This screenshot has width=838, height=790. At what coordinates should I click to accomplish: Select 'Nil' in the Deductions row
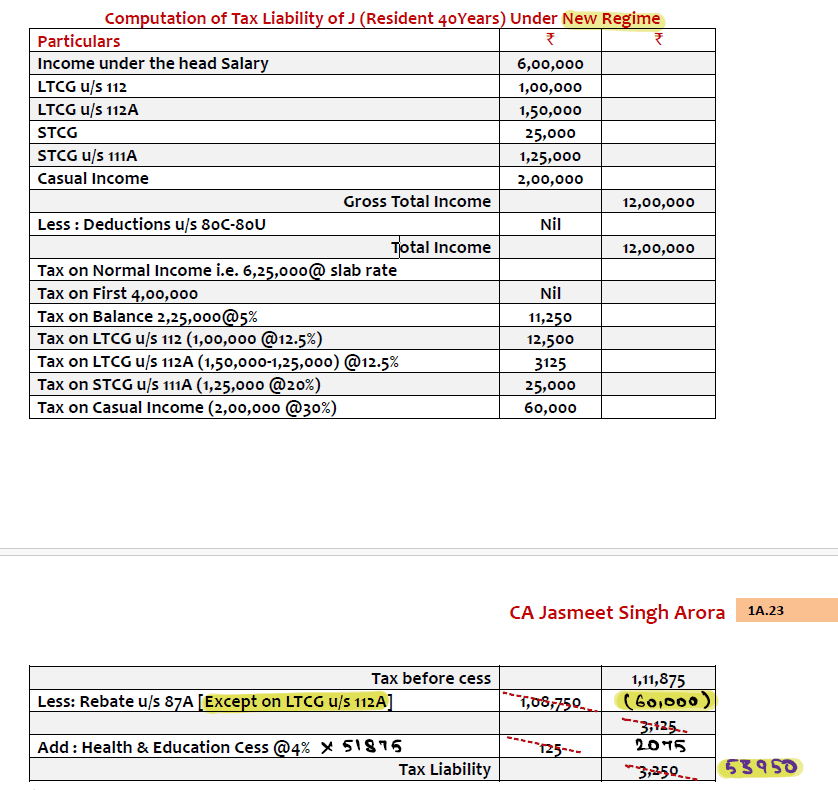coord(550,224)
